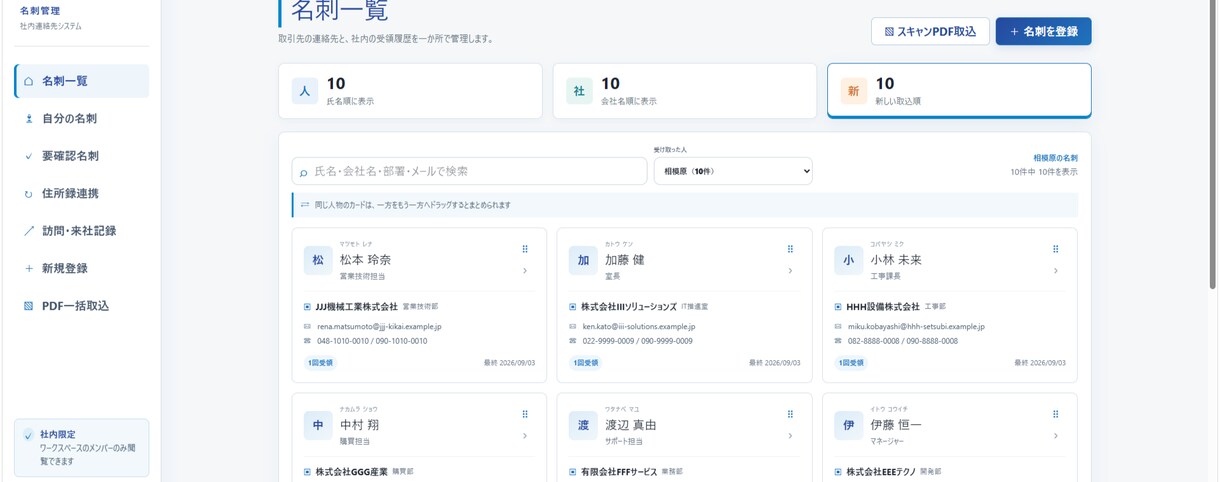Click company name 株式会社GGG産業
The image size is (1220, 482).
pos(351,471)
